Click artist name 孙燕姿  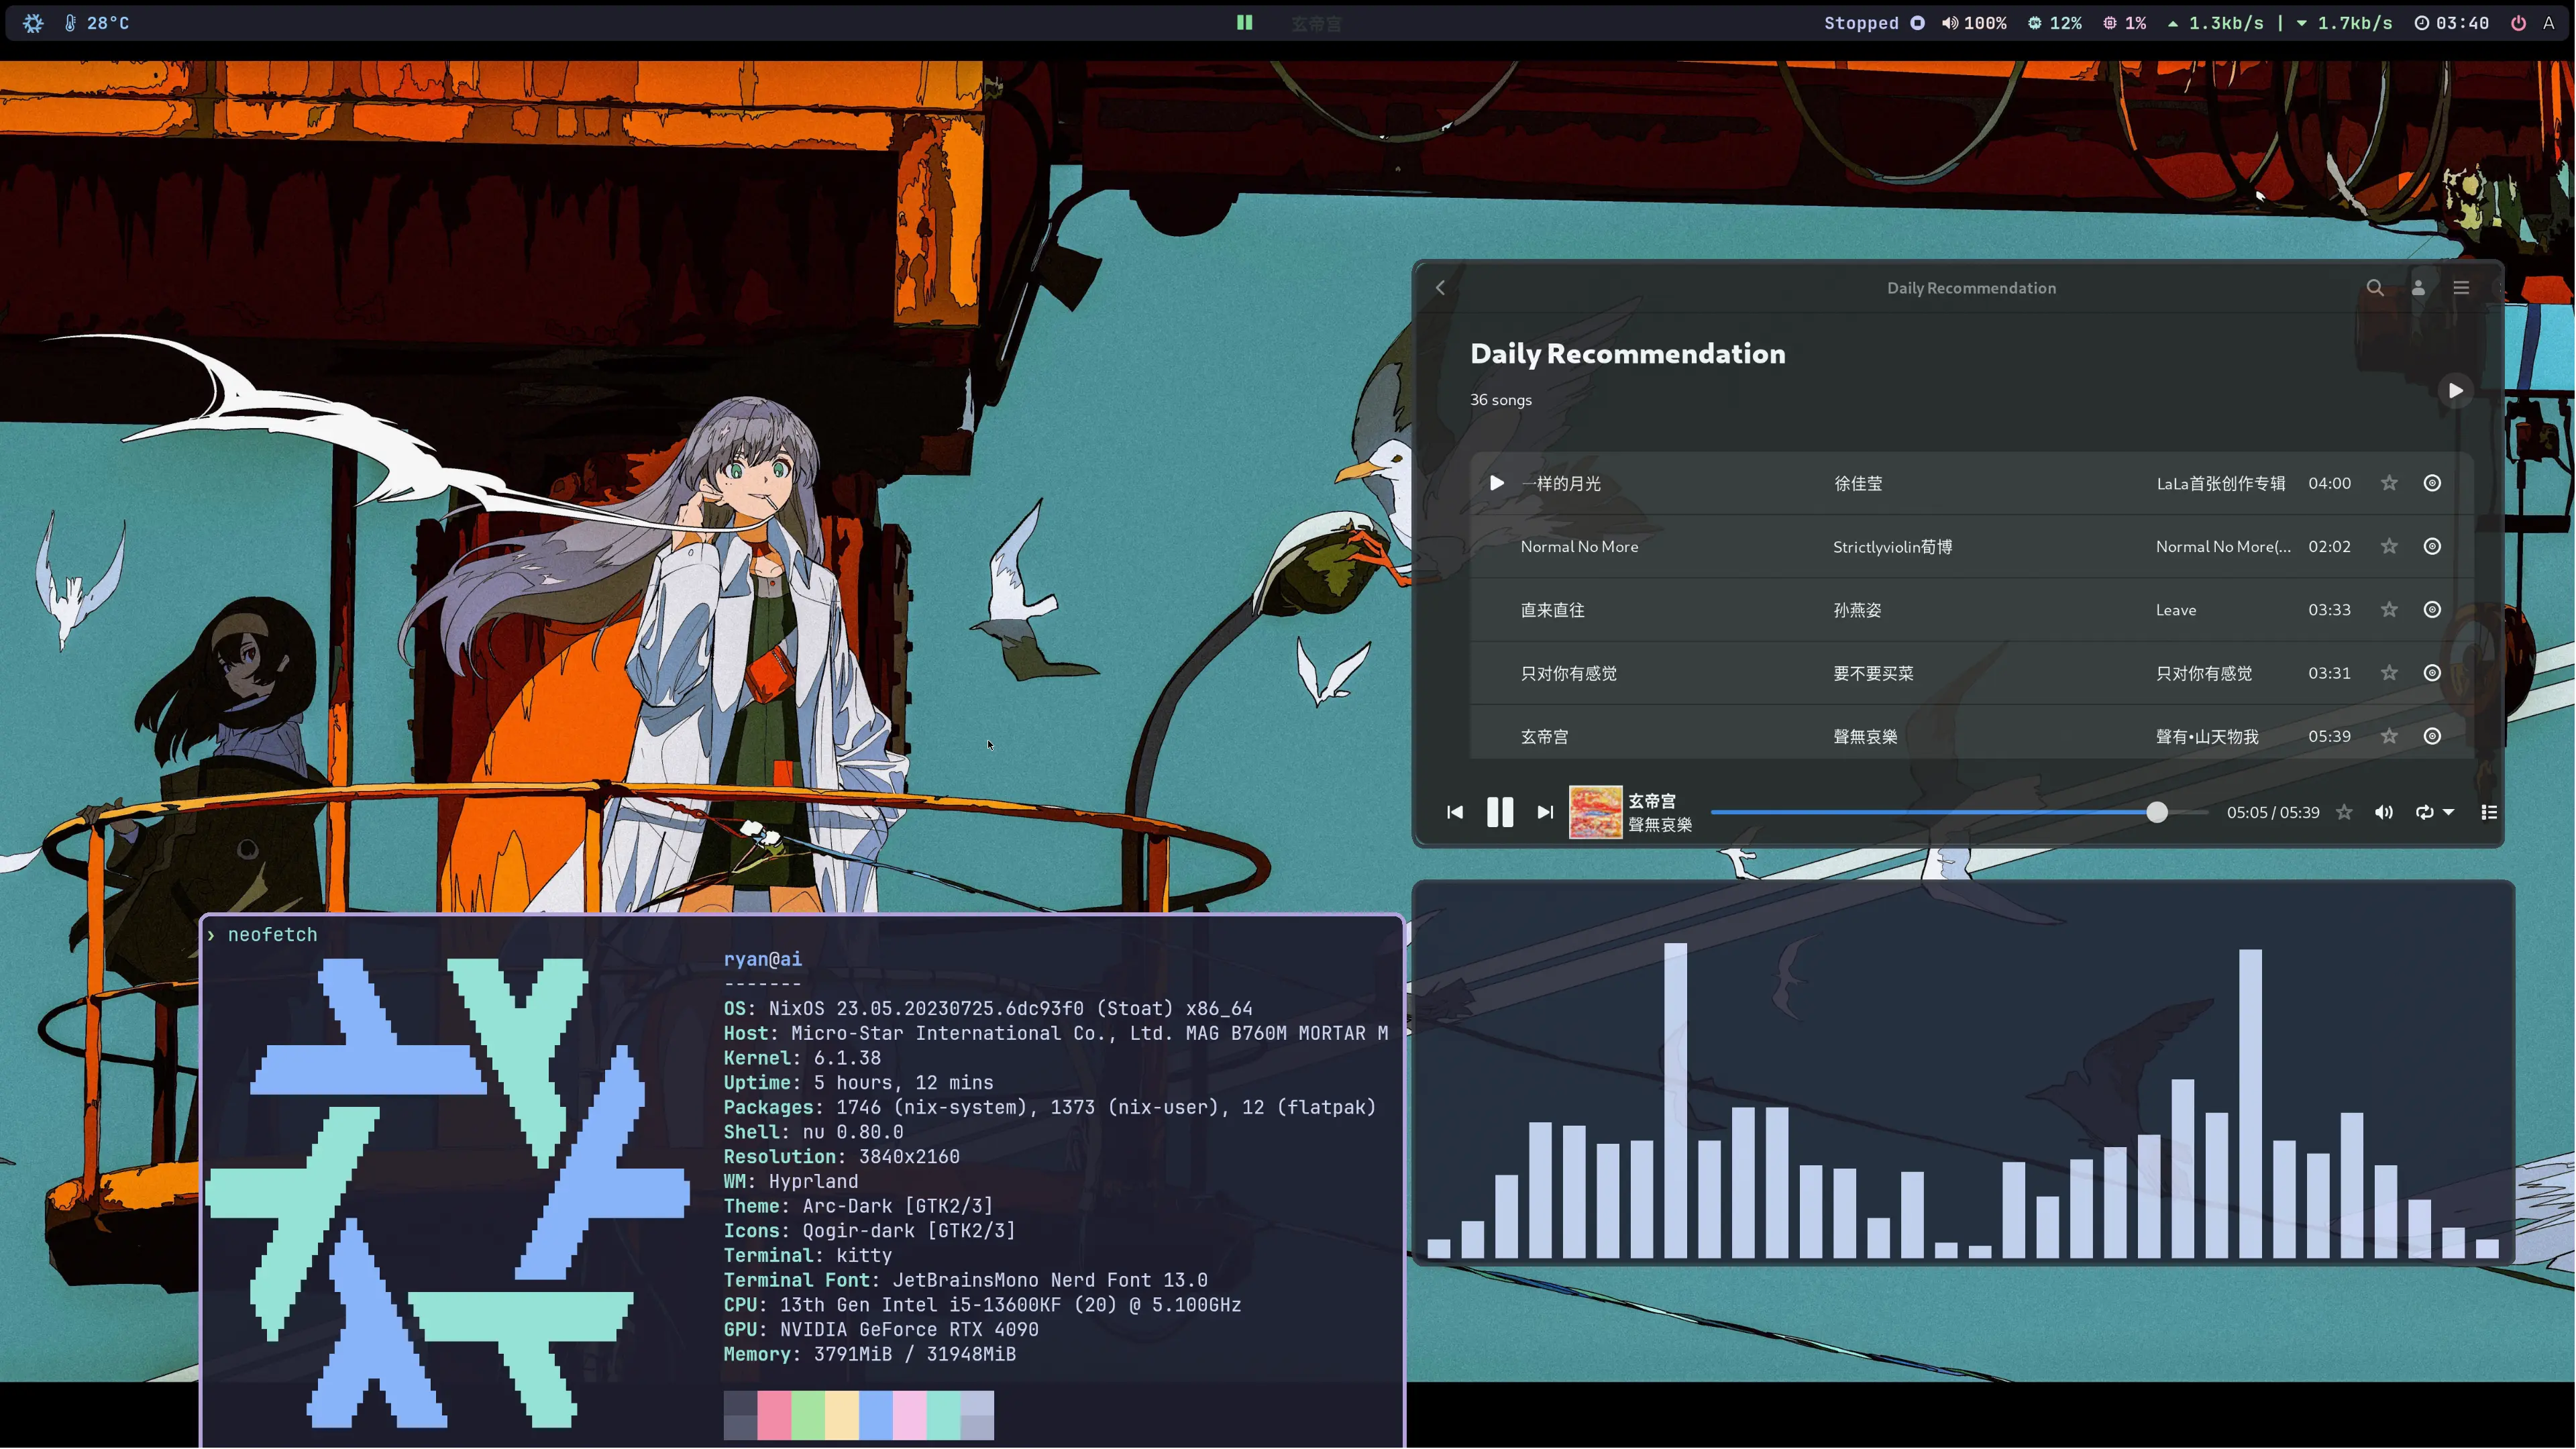(x=1857, y=610)
